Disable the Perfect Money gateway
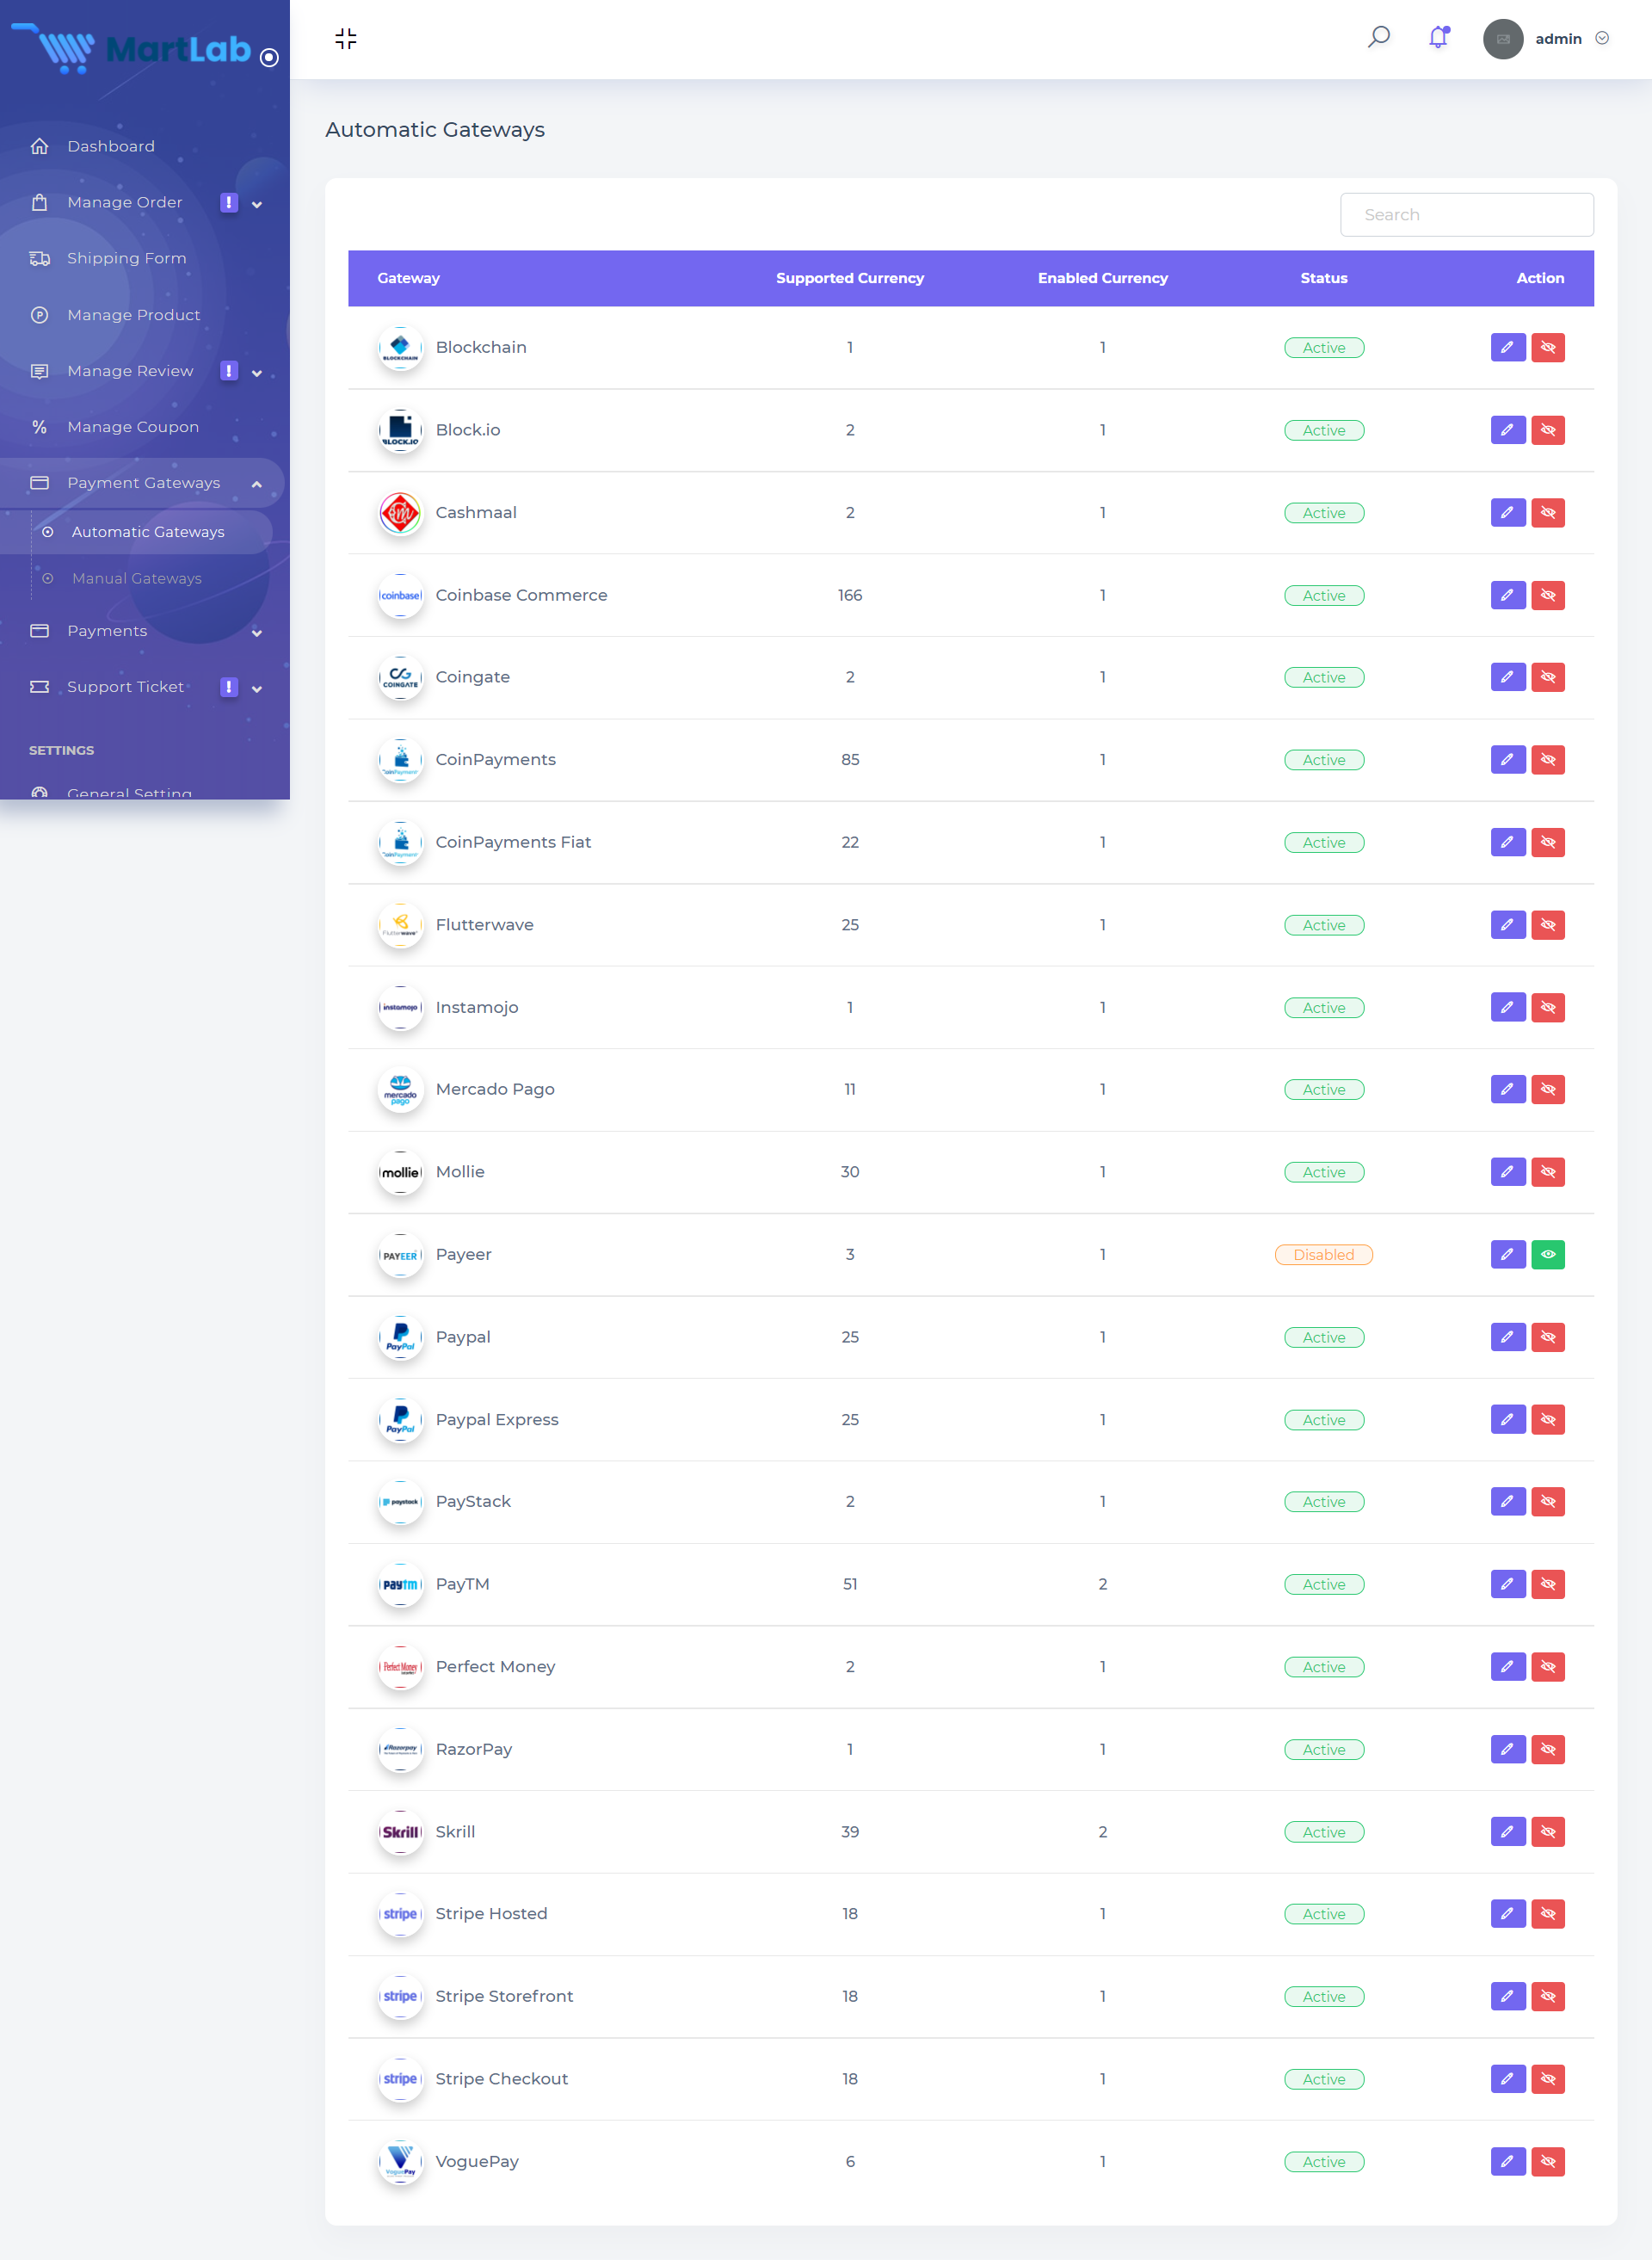Screen dimensions: 1652x2260 (1548, 1667)
